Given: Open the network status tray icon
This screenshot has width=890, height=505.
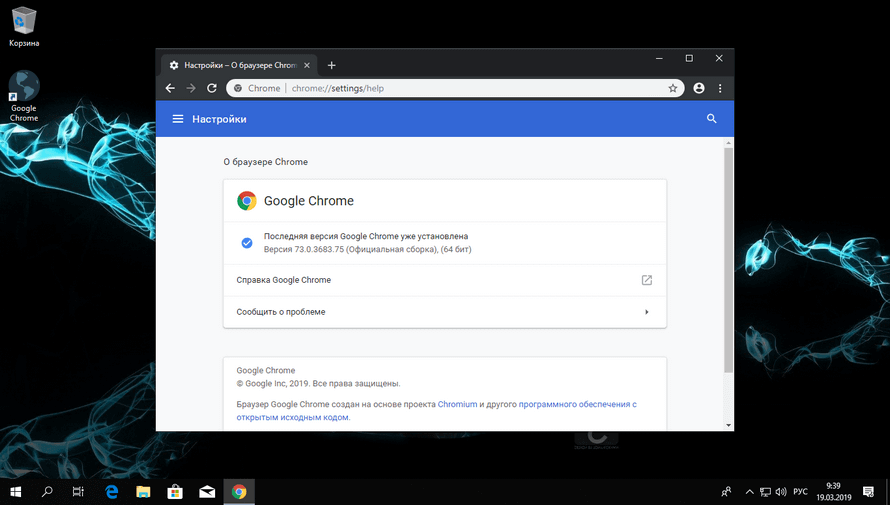Looking at the screenshot, I should click(765, 492).
